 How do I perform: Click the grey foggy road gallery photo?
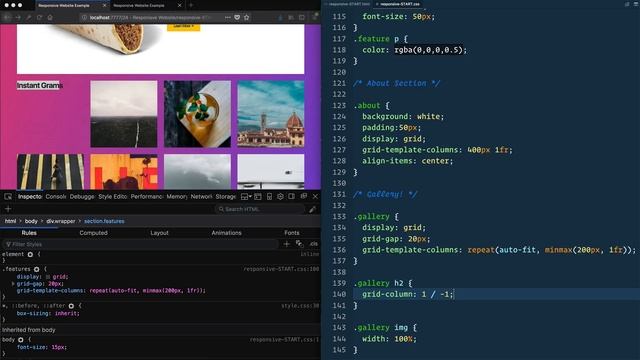pos(124,114)
